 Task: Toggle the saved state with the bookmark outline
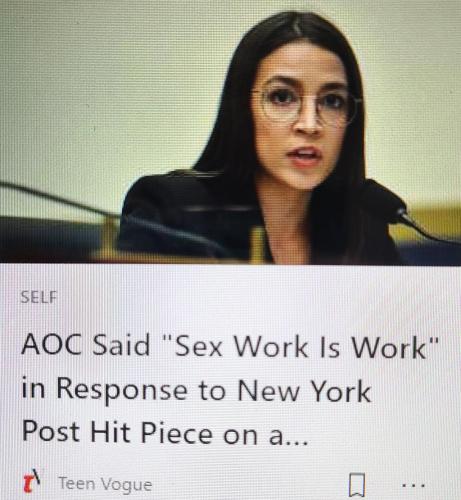click(357, 485)
